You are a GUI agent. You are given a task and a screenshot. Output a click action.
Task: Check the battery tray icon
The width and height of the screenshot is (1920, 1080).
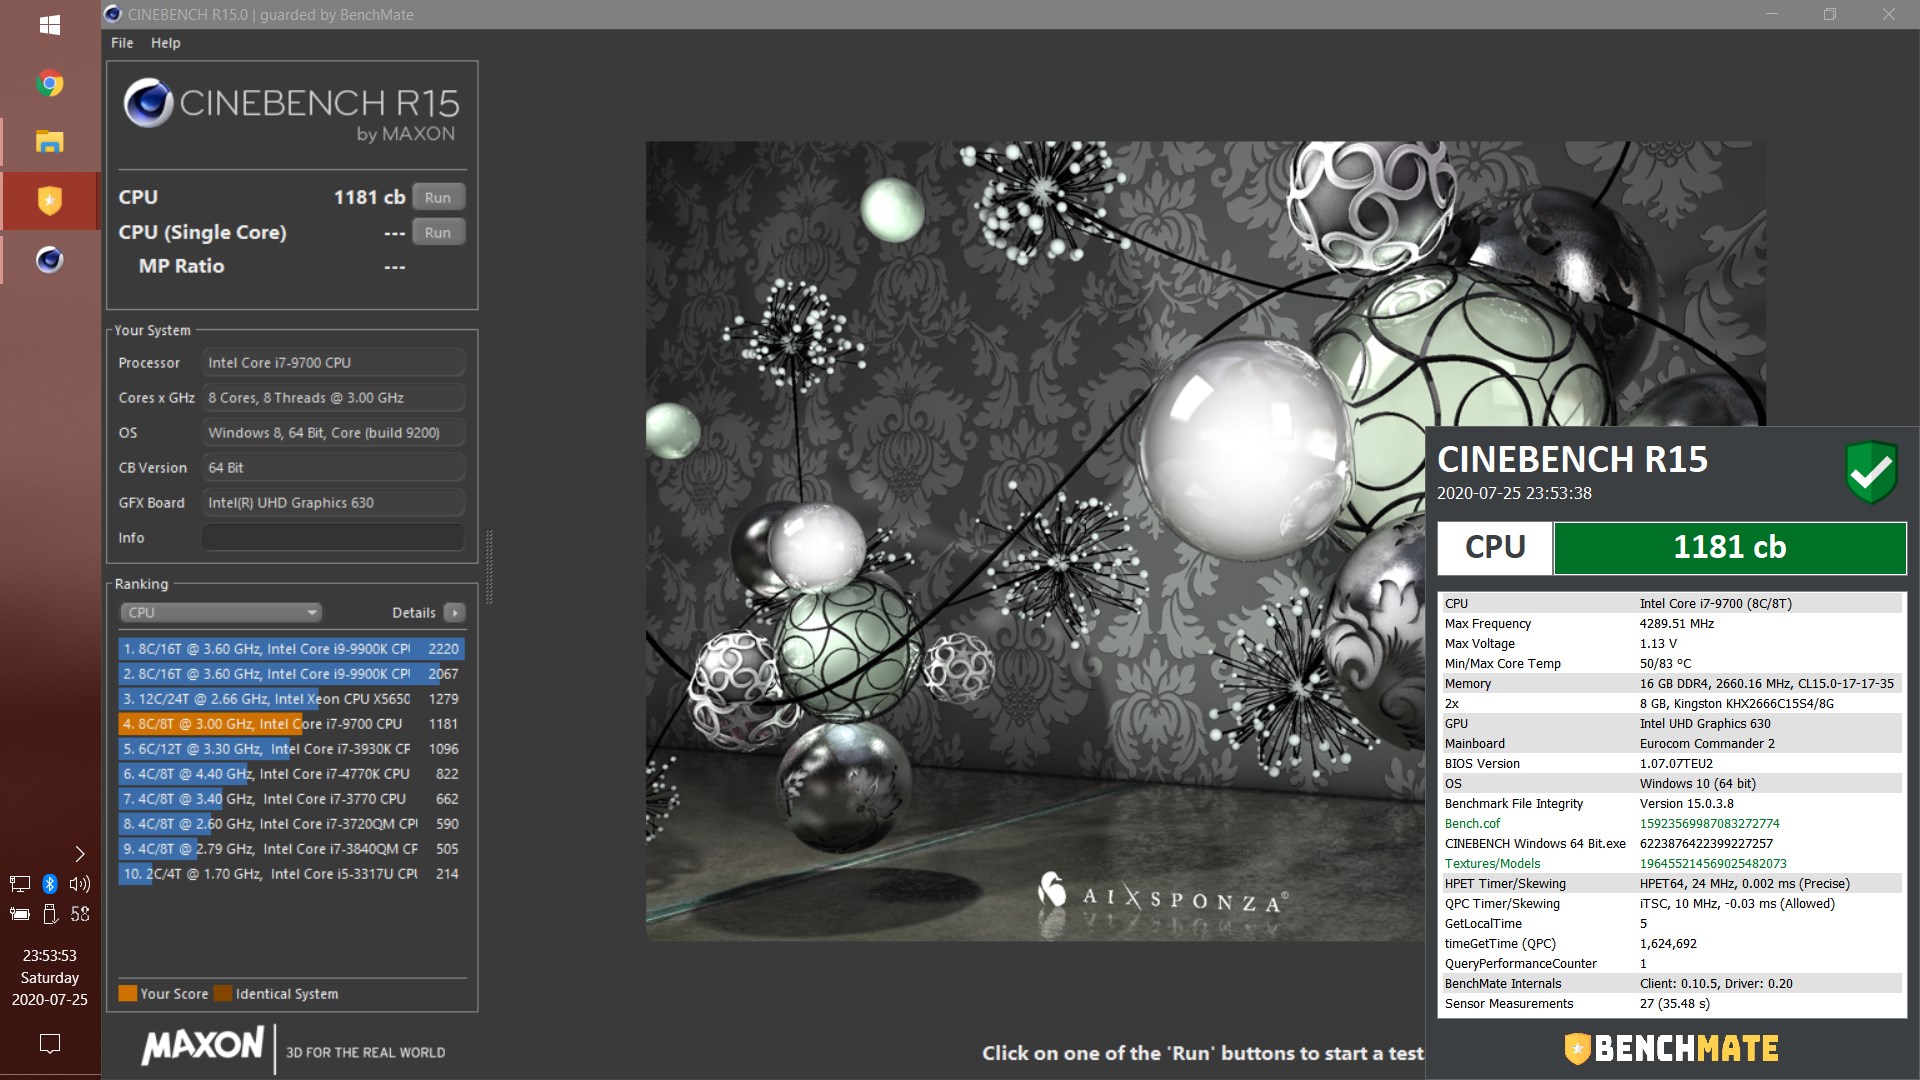pyautogui.click(x=20, y=913)
